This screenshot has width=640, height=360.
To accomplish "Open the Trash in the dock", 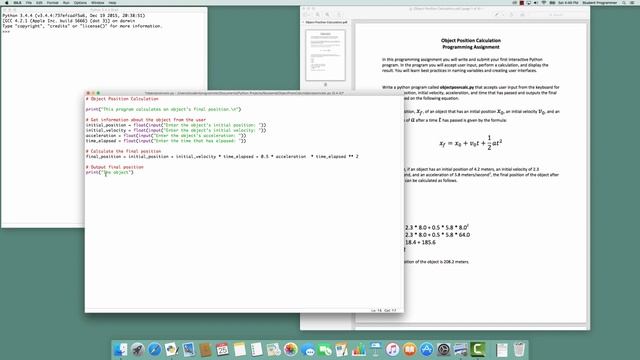I will (x=519, y=350).
